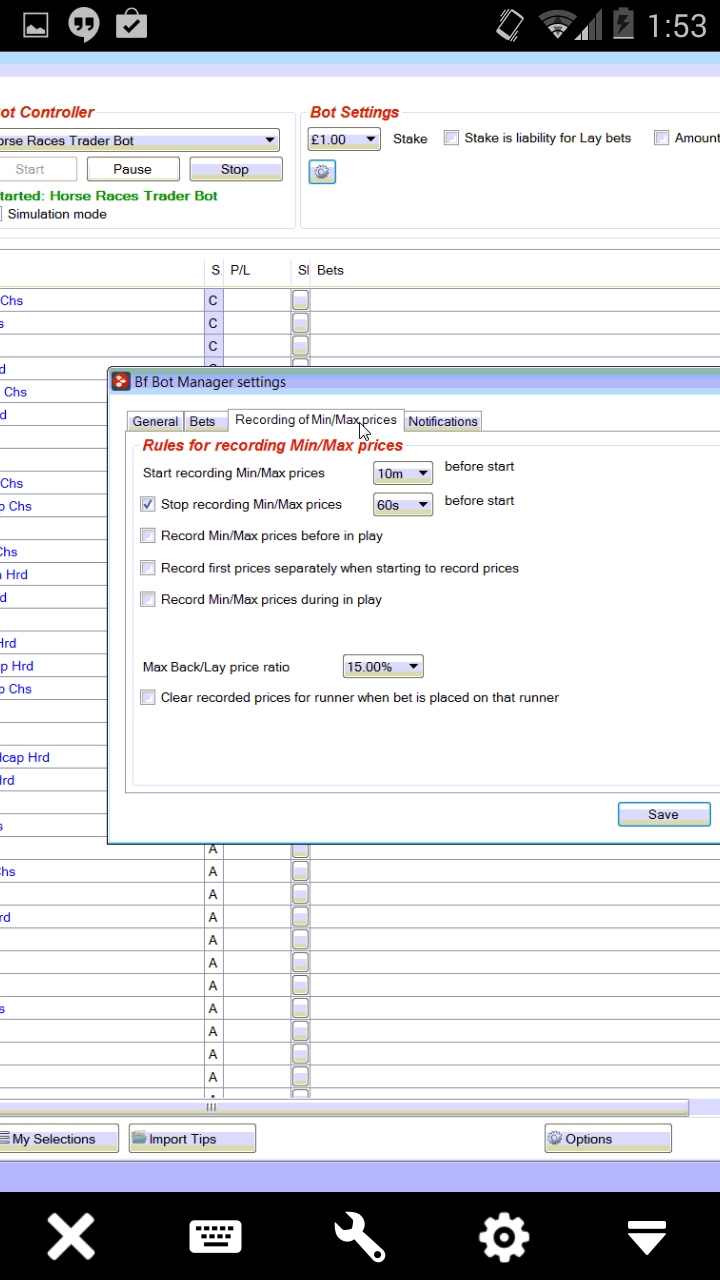
Task: Open the Hangouts notification icon
Action: pos(84,26)
